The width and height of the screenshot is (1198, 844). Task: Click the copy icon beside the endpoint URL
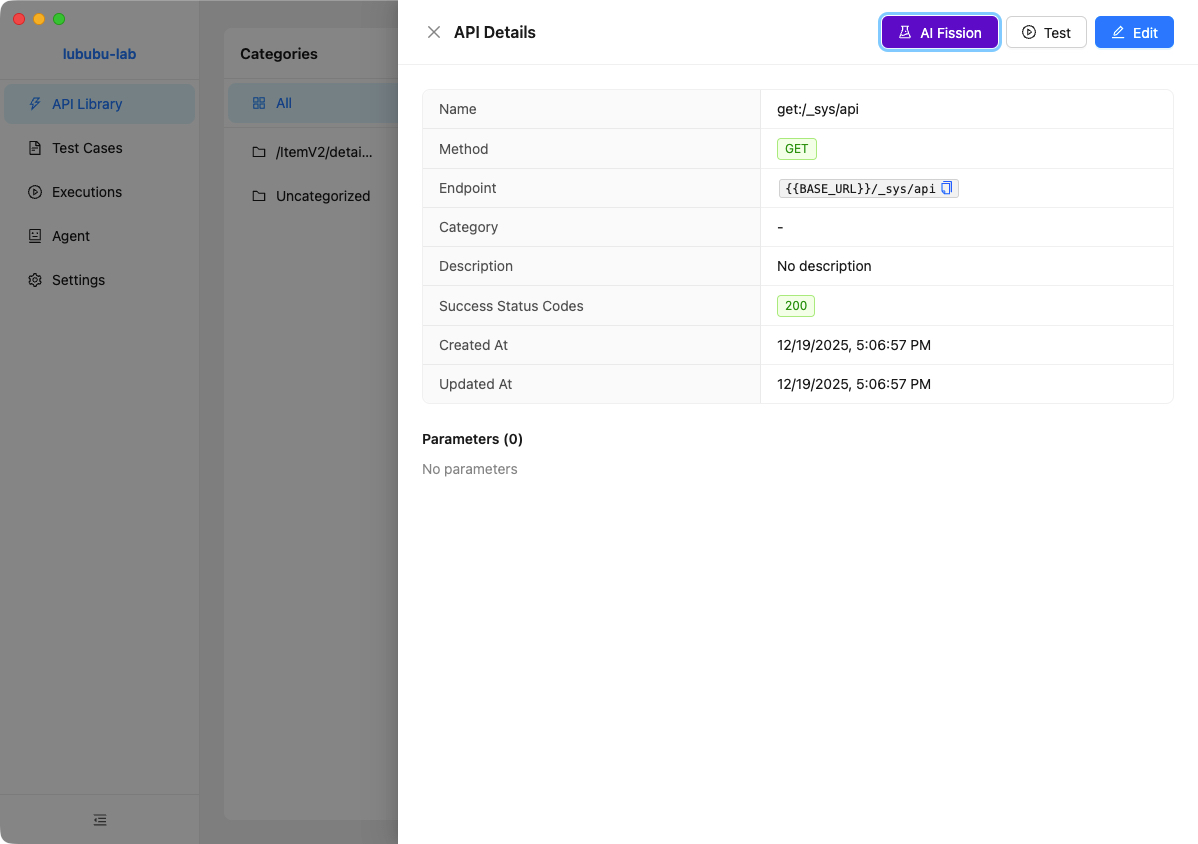pos(947,188)
